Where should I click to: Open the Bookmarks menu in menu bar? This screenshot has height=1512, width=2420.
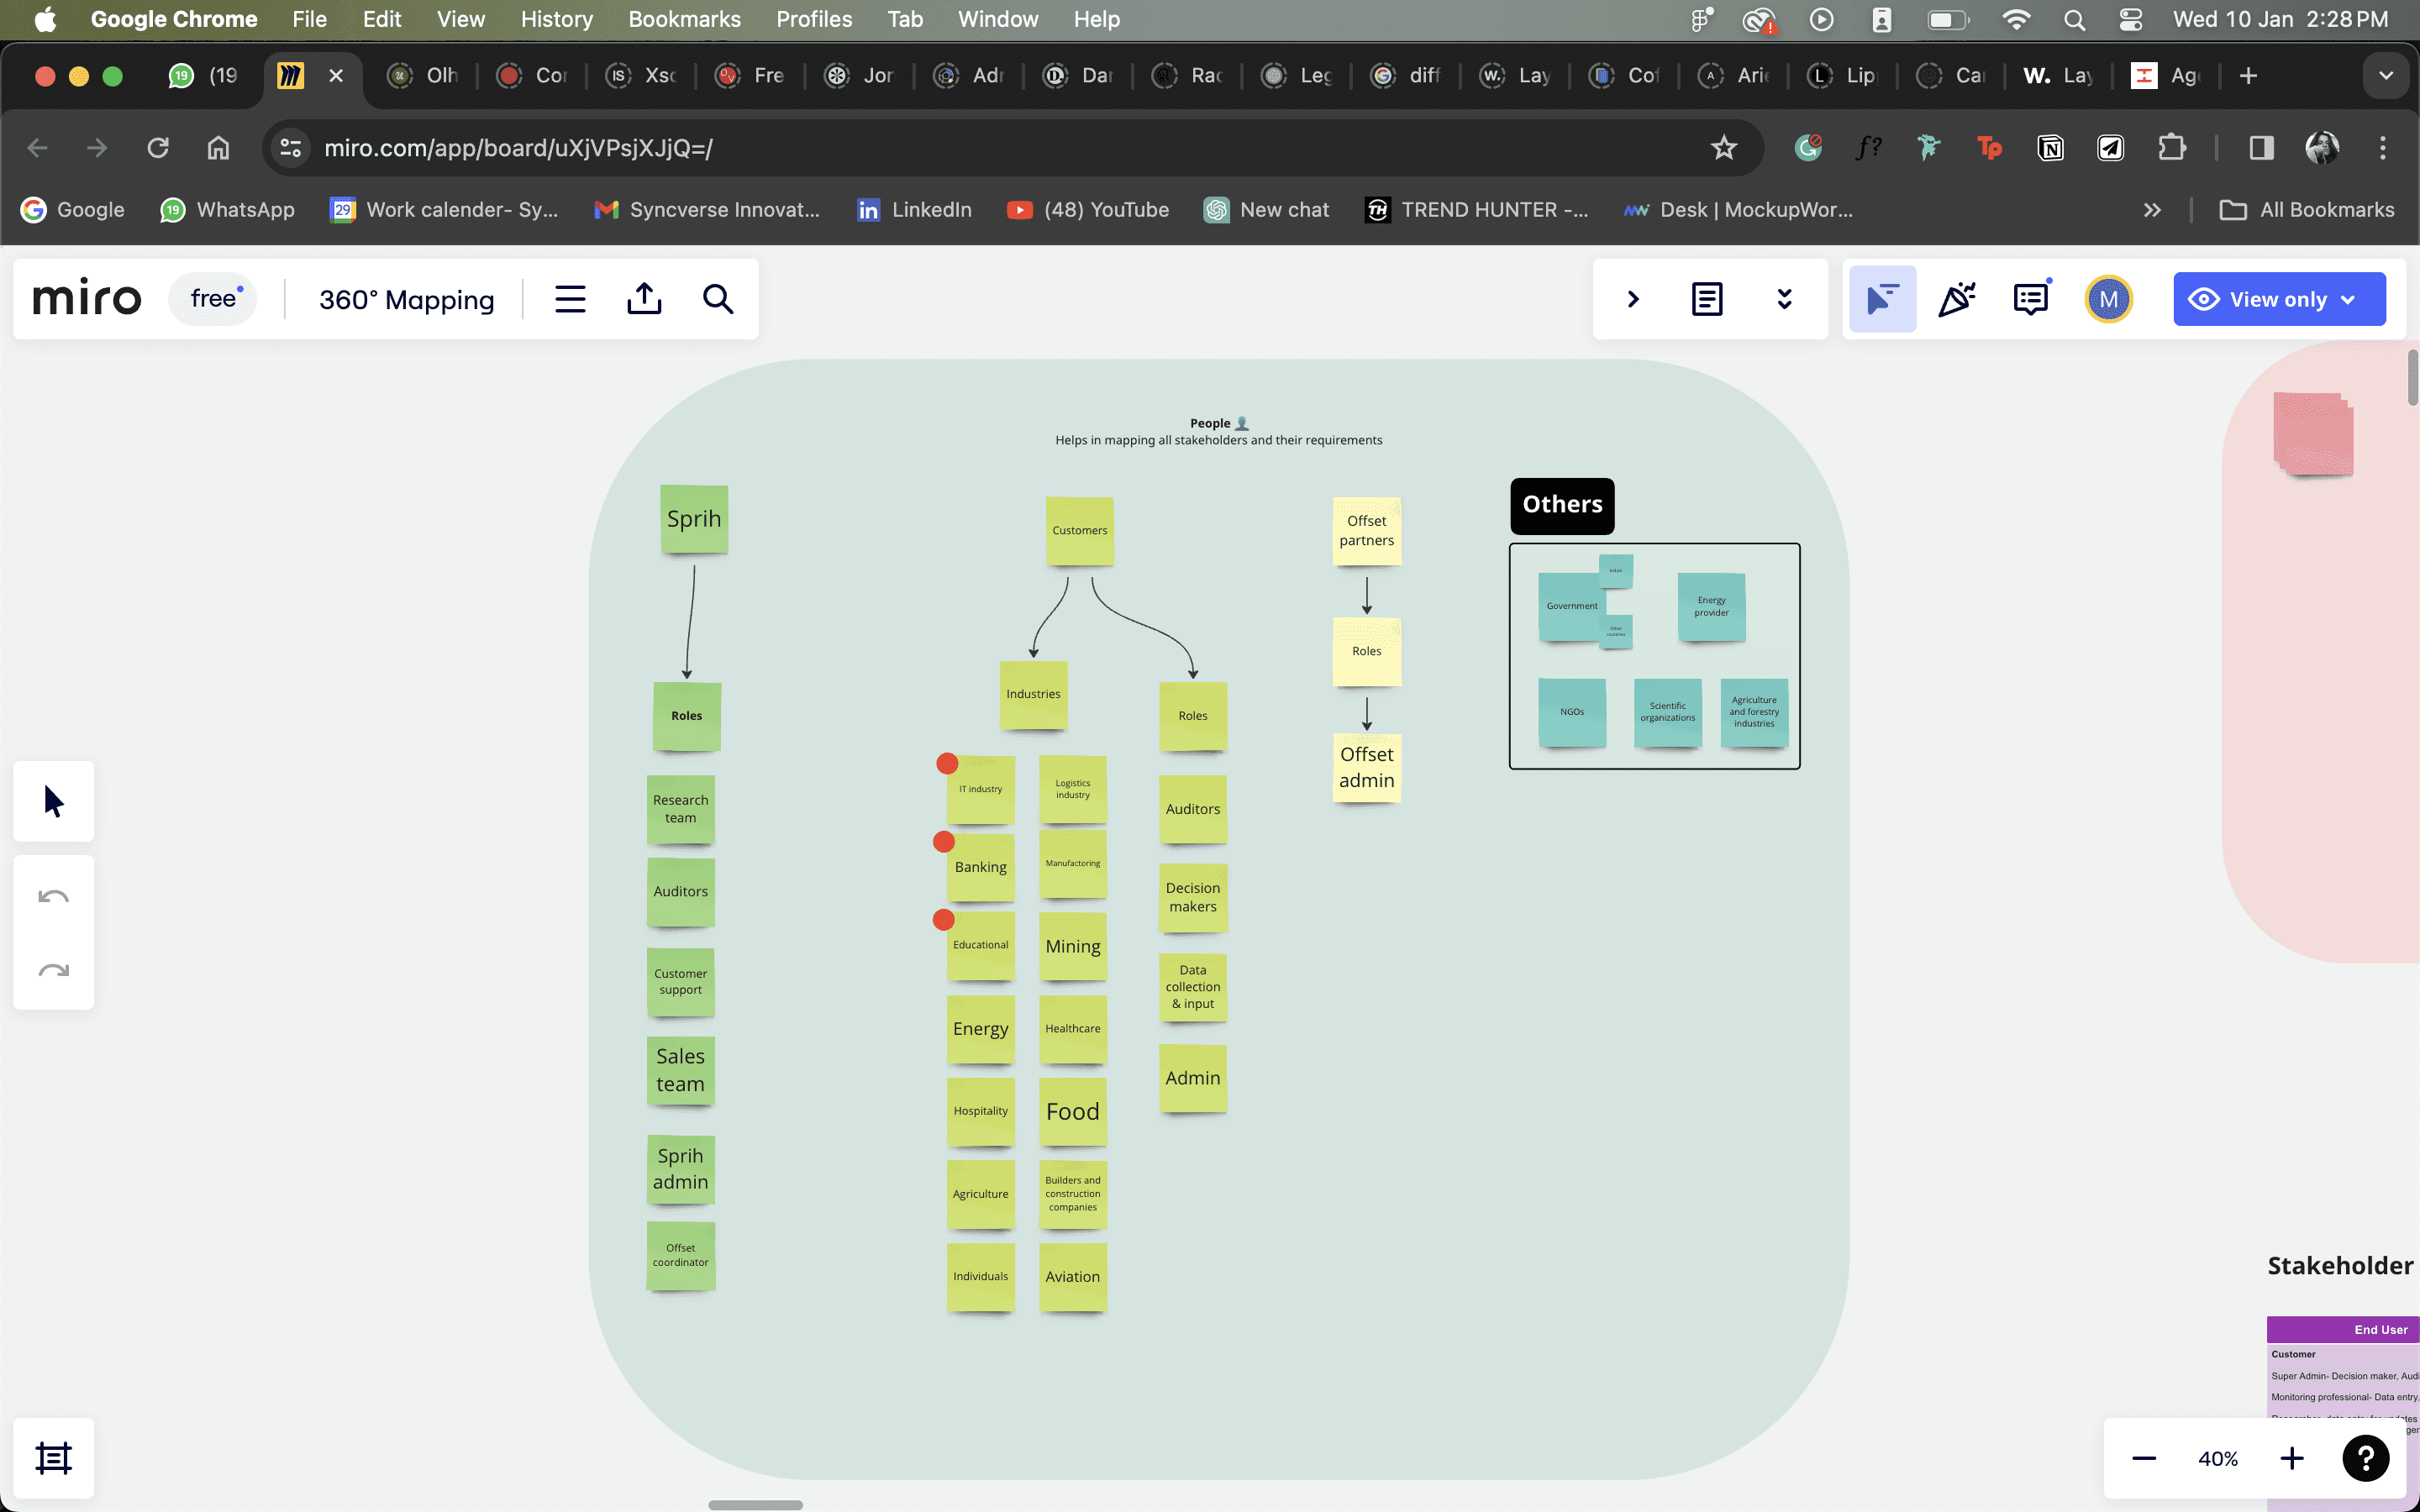coord(684,19)
